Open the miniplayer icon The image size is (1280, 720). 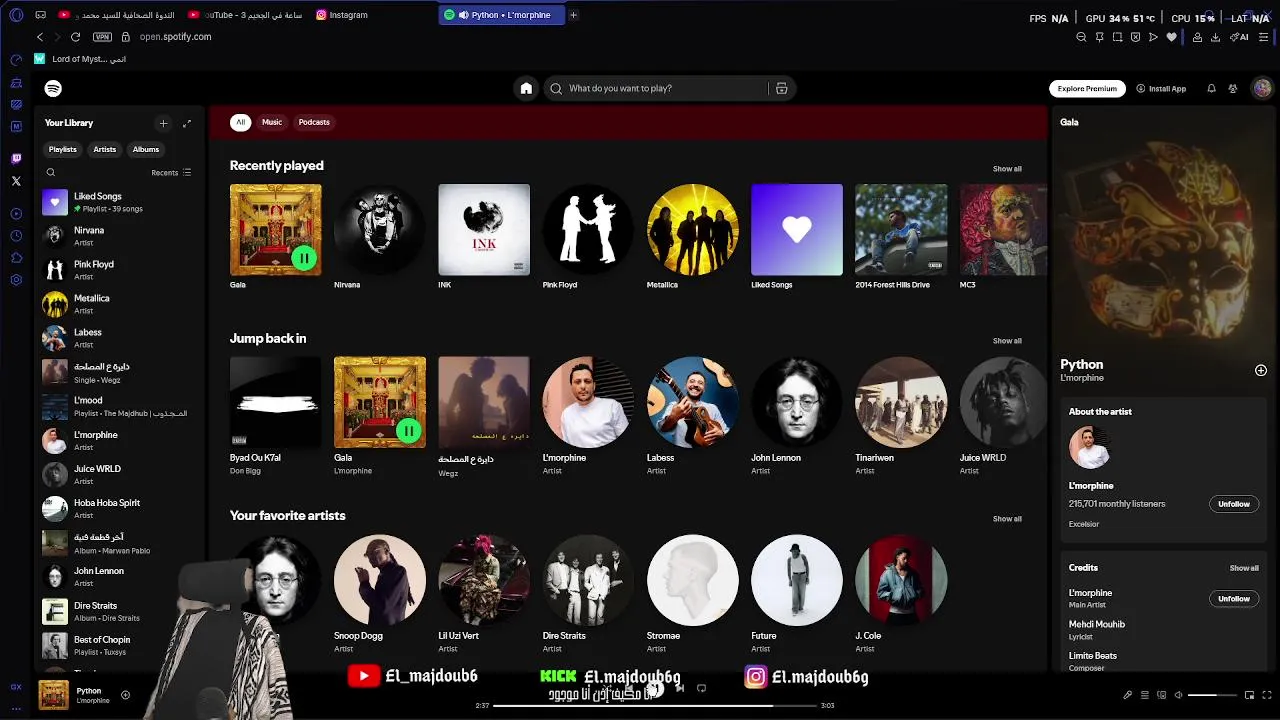1249,695
